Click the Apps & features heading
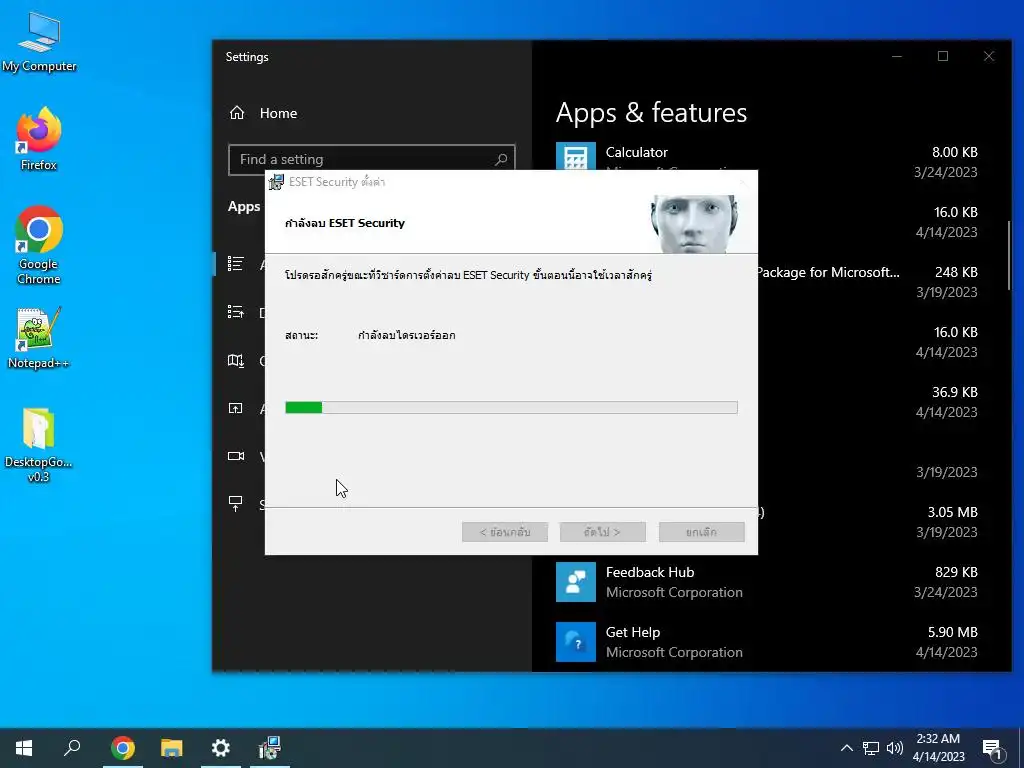1024x768 pixels. (651, 113)
